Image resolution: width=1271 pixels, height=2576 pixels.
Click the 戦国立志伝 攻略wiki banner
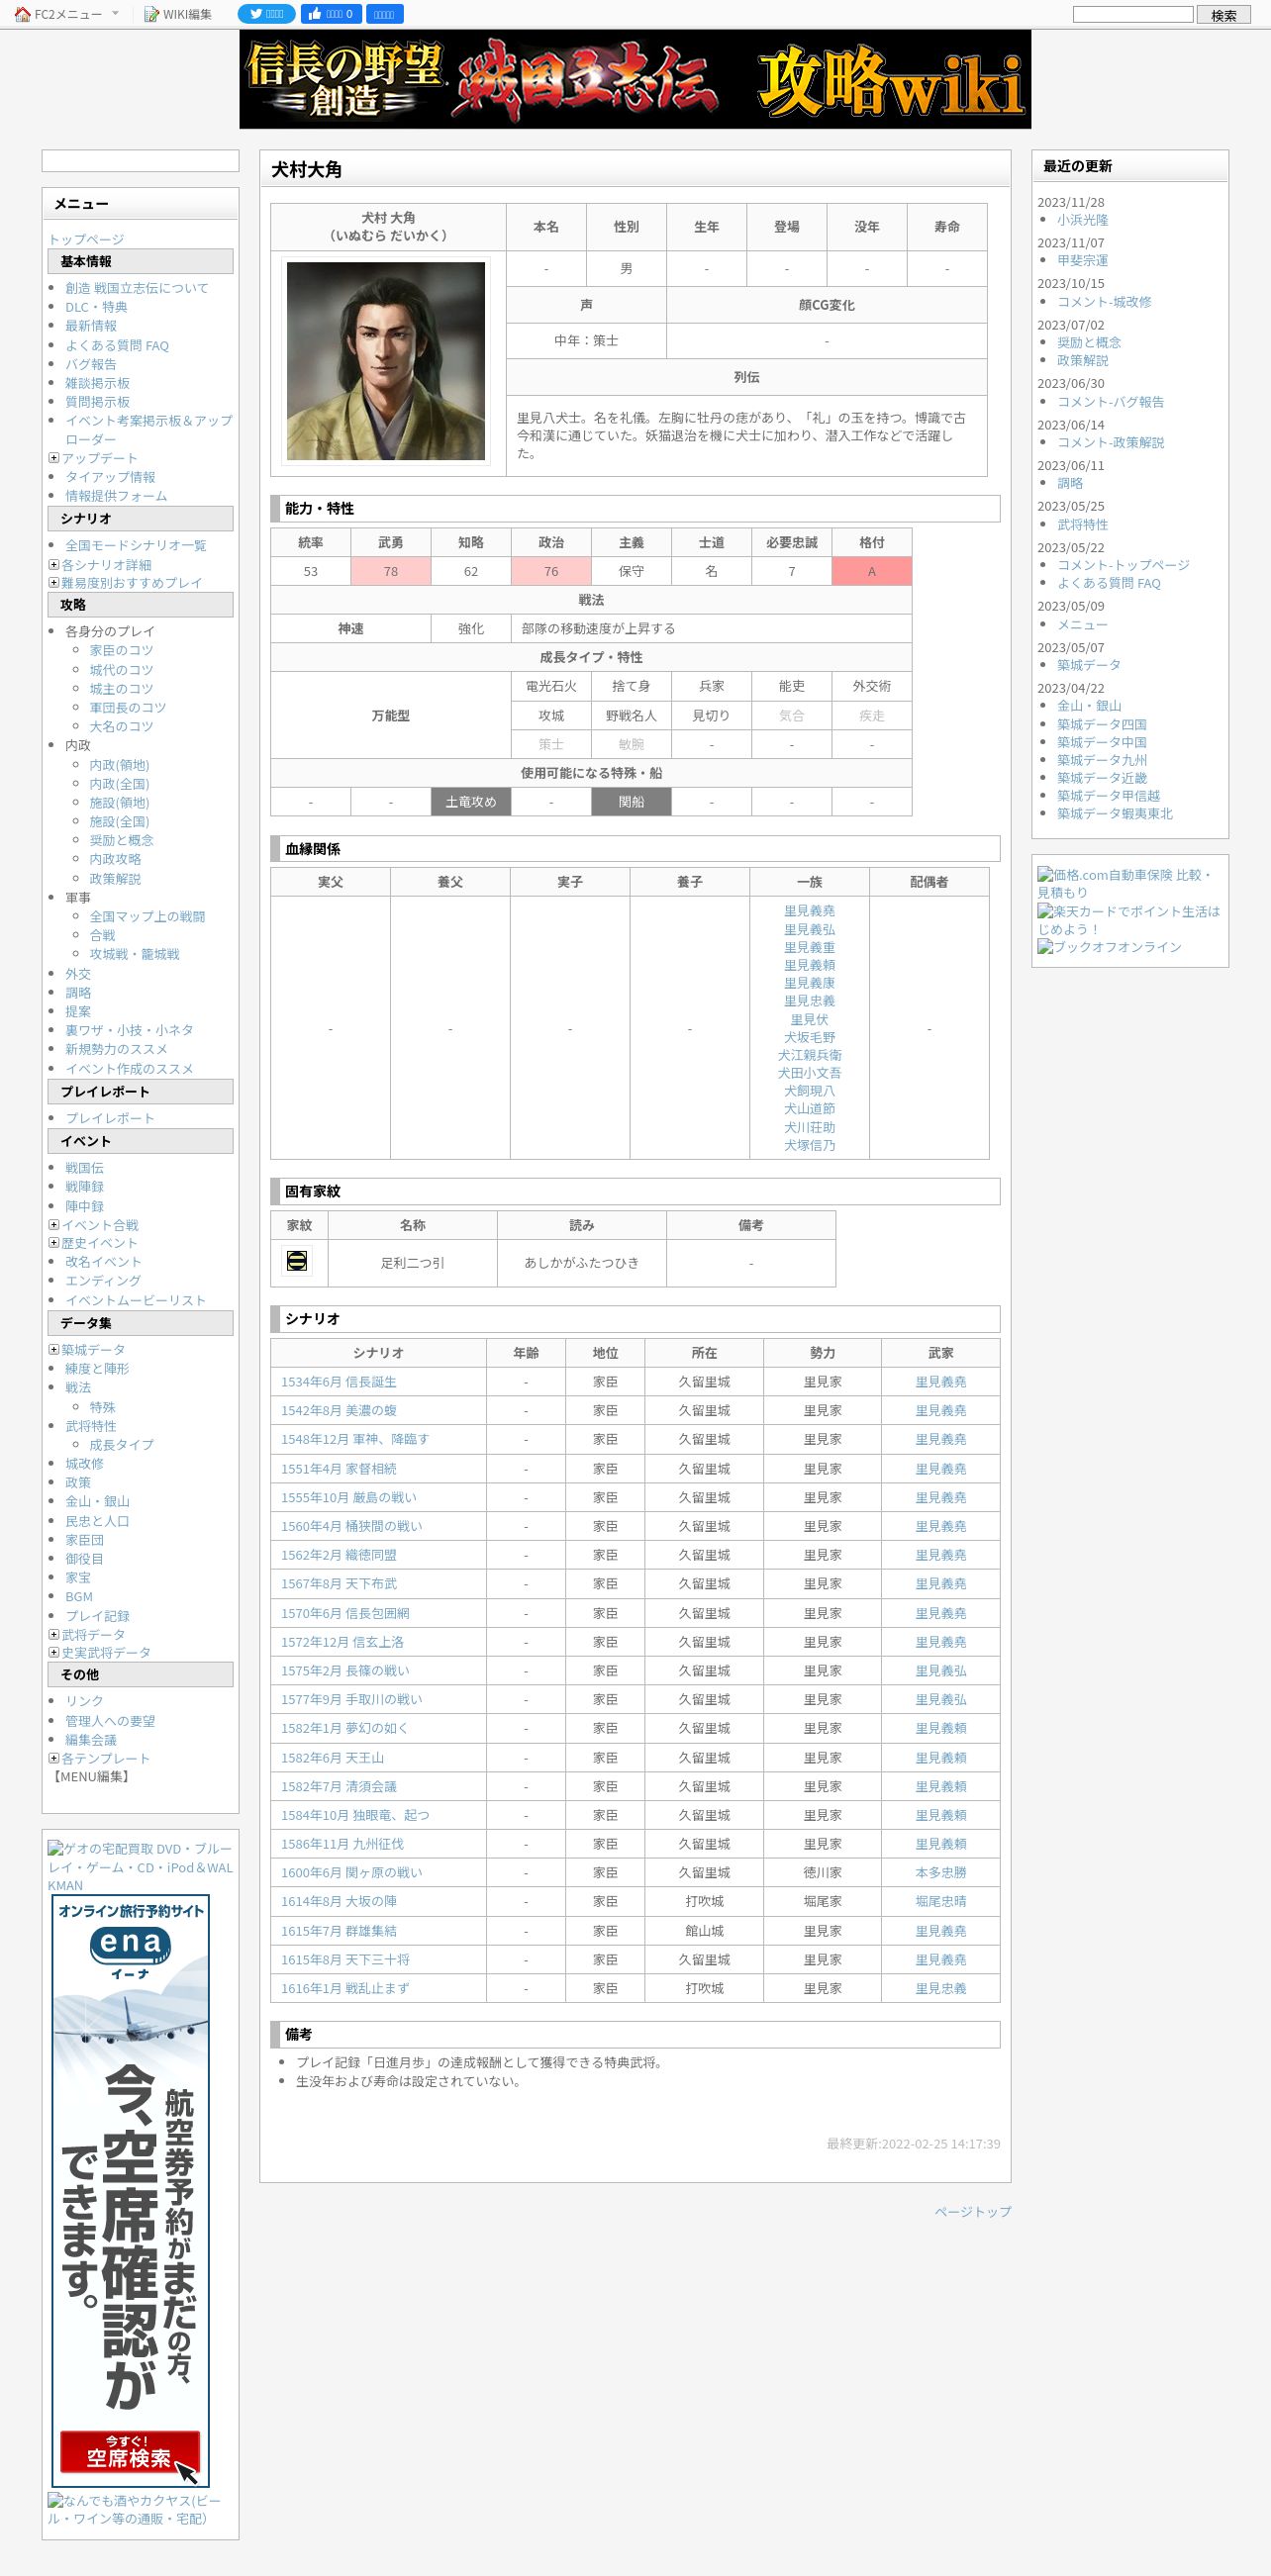(x=635, y=79)
